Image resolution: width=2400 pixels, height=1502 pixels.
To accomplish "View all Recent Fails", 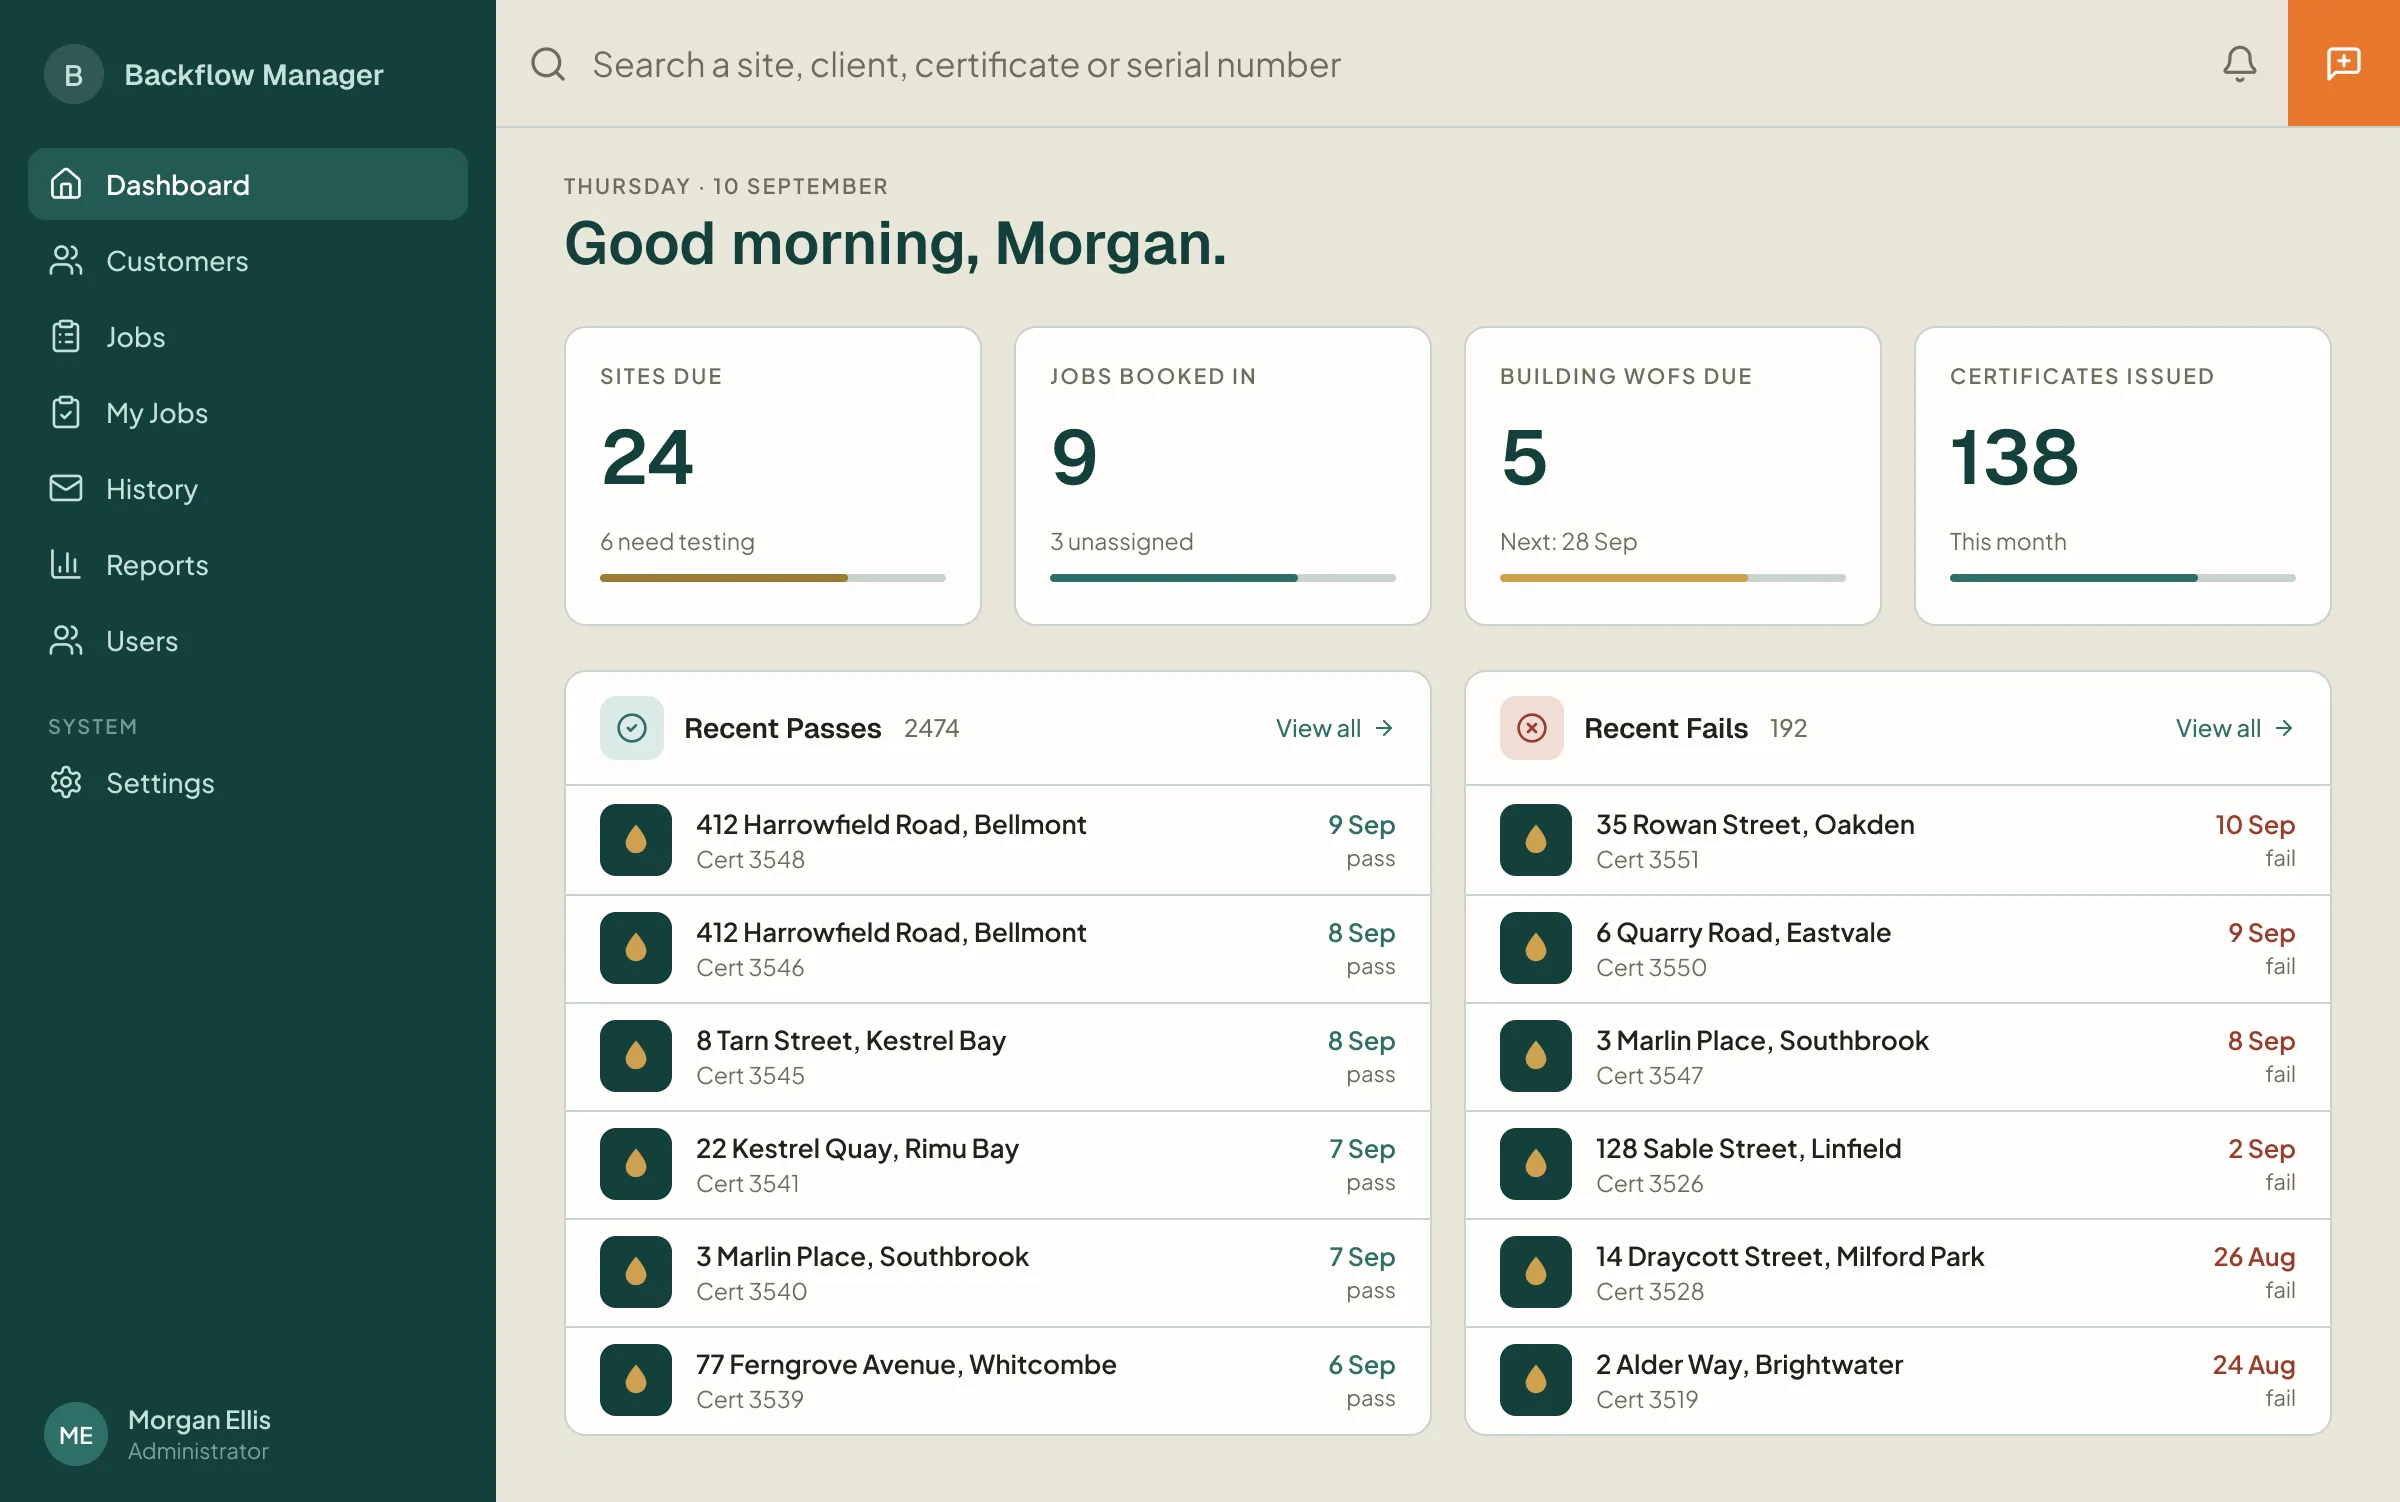I will pyautogui.click(x=2235, y=728).
